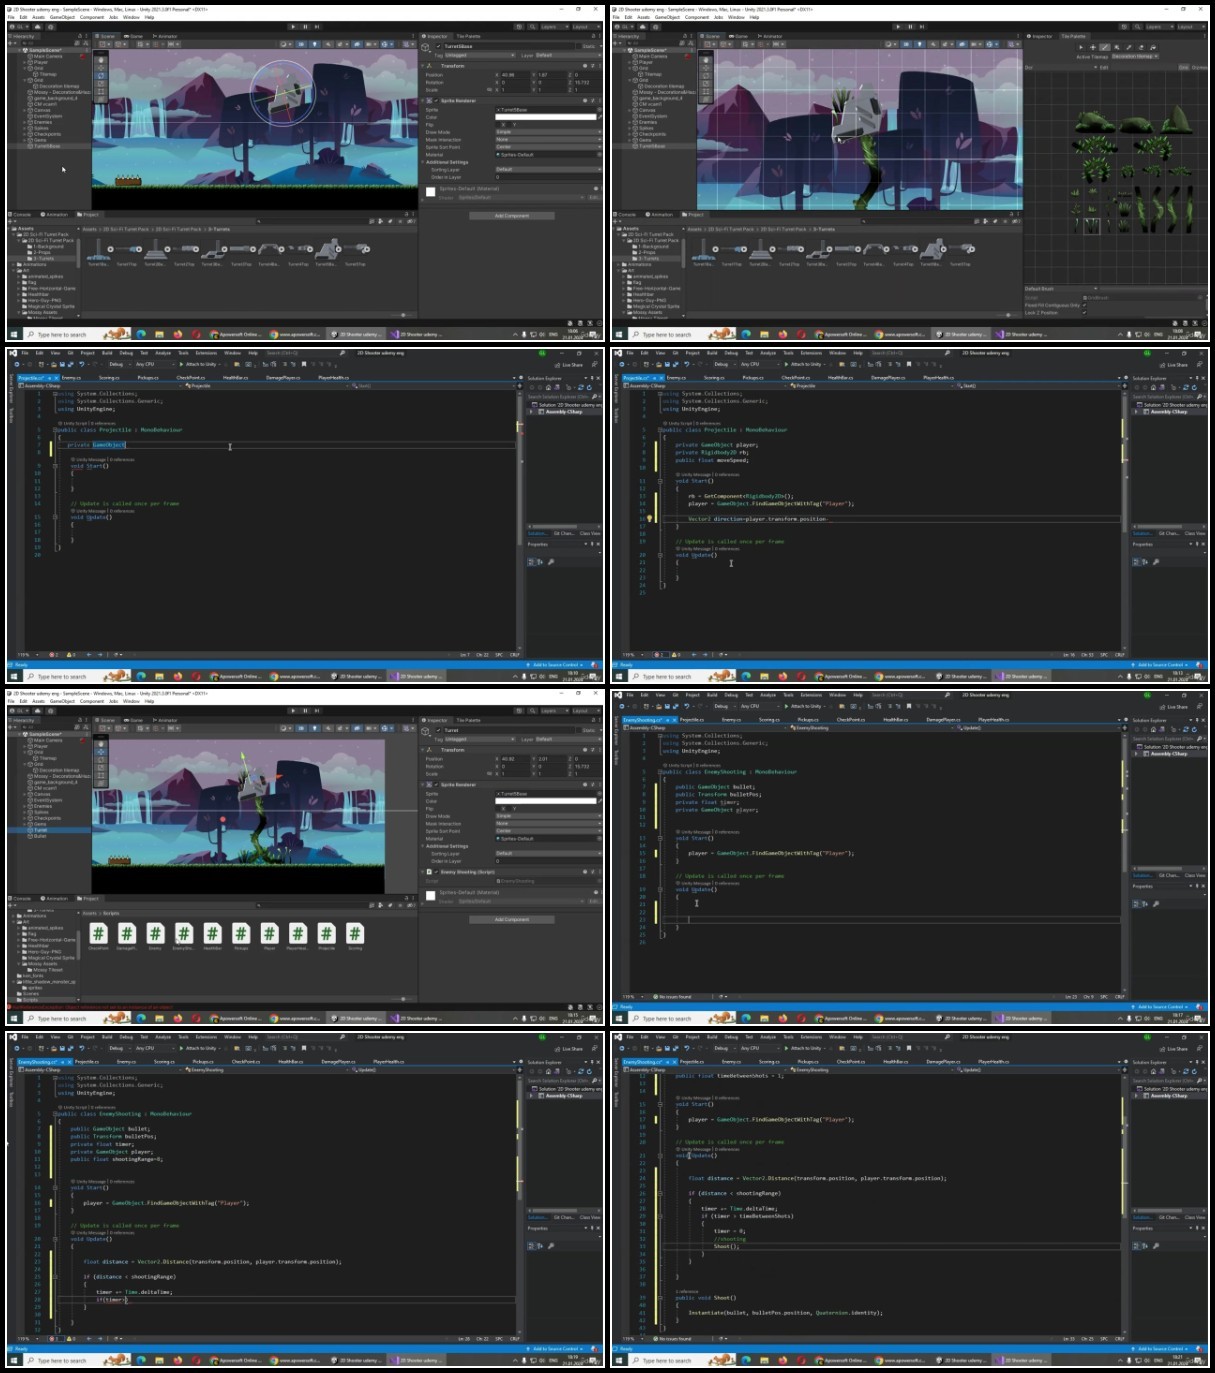Open Color swatch in Turret inspector Sprite Renderer
The width and height of the screenshot is (1215, 1373).
pos(544,801)
